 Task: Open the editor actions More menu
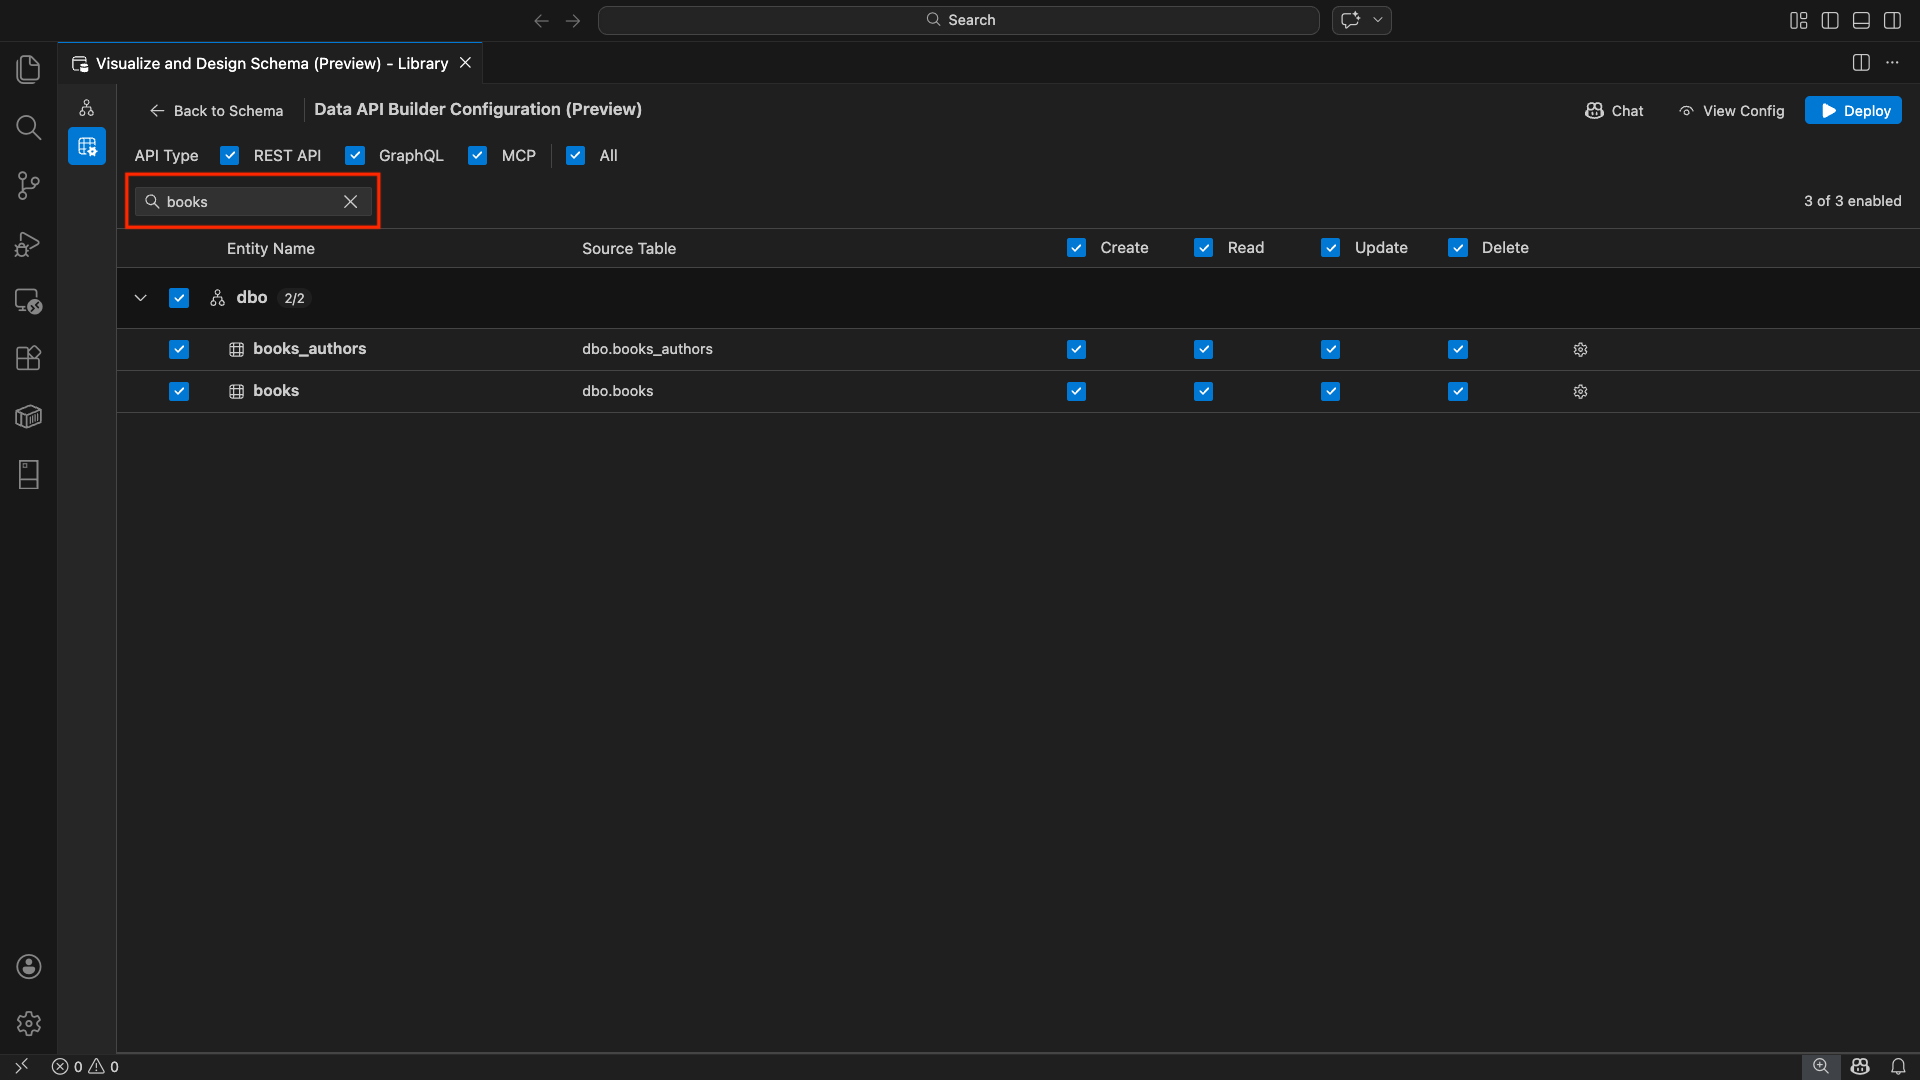pyautogui.click(x=1893, y=62)
